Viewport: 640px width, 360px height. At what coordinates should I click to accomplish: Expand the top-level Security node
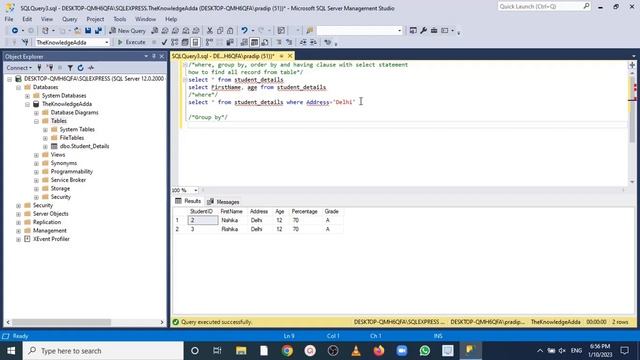18,206
